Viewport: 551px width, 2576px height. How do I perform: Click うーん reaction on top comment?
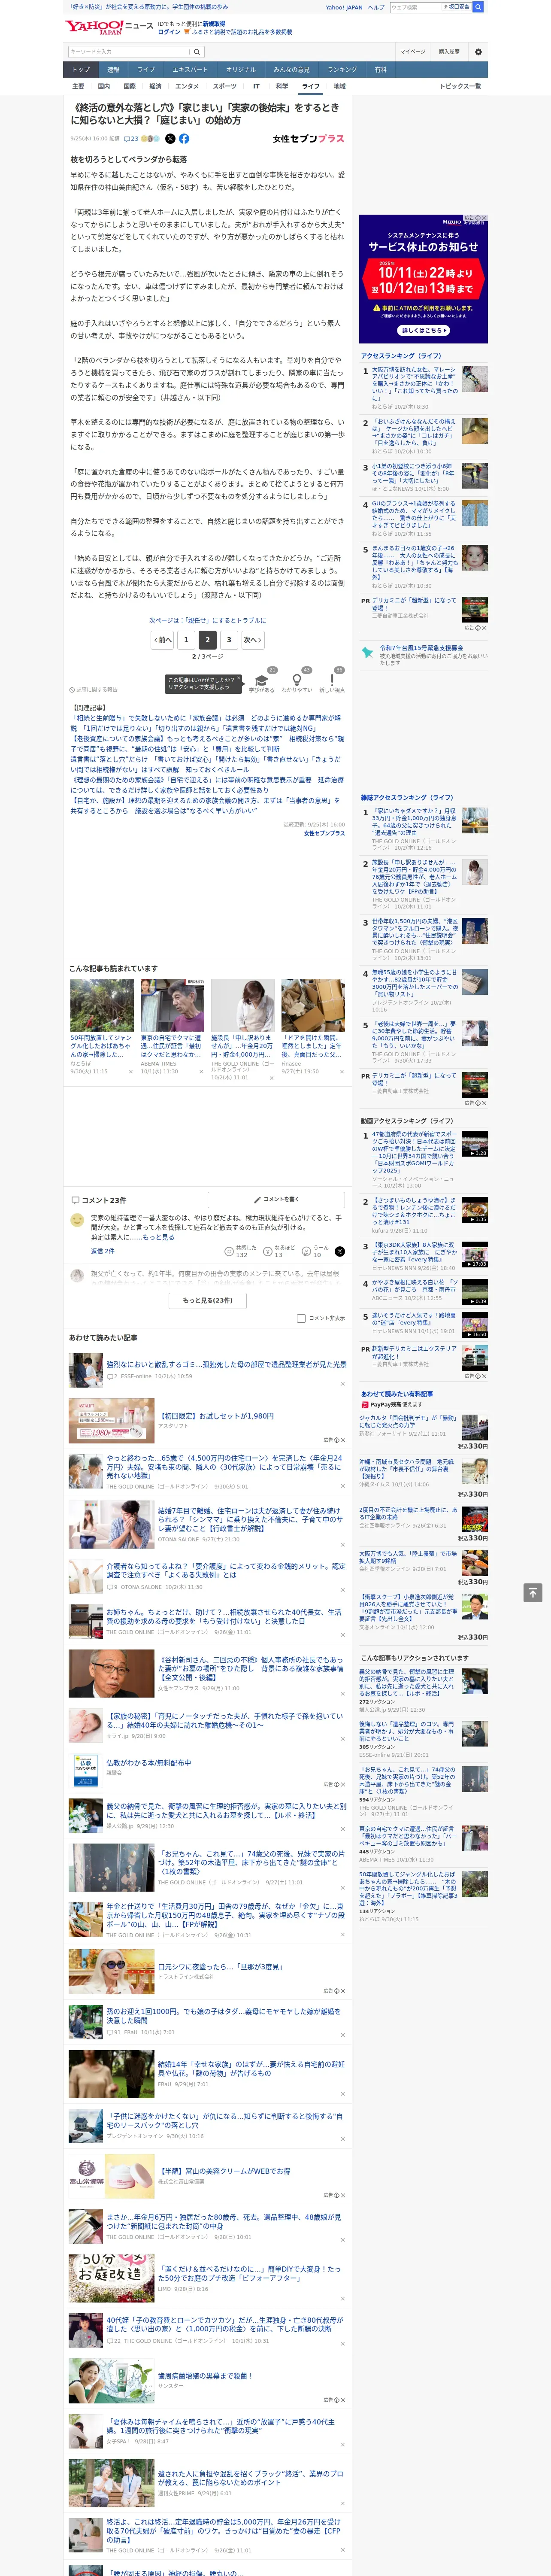tap(315, 1251)
